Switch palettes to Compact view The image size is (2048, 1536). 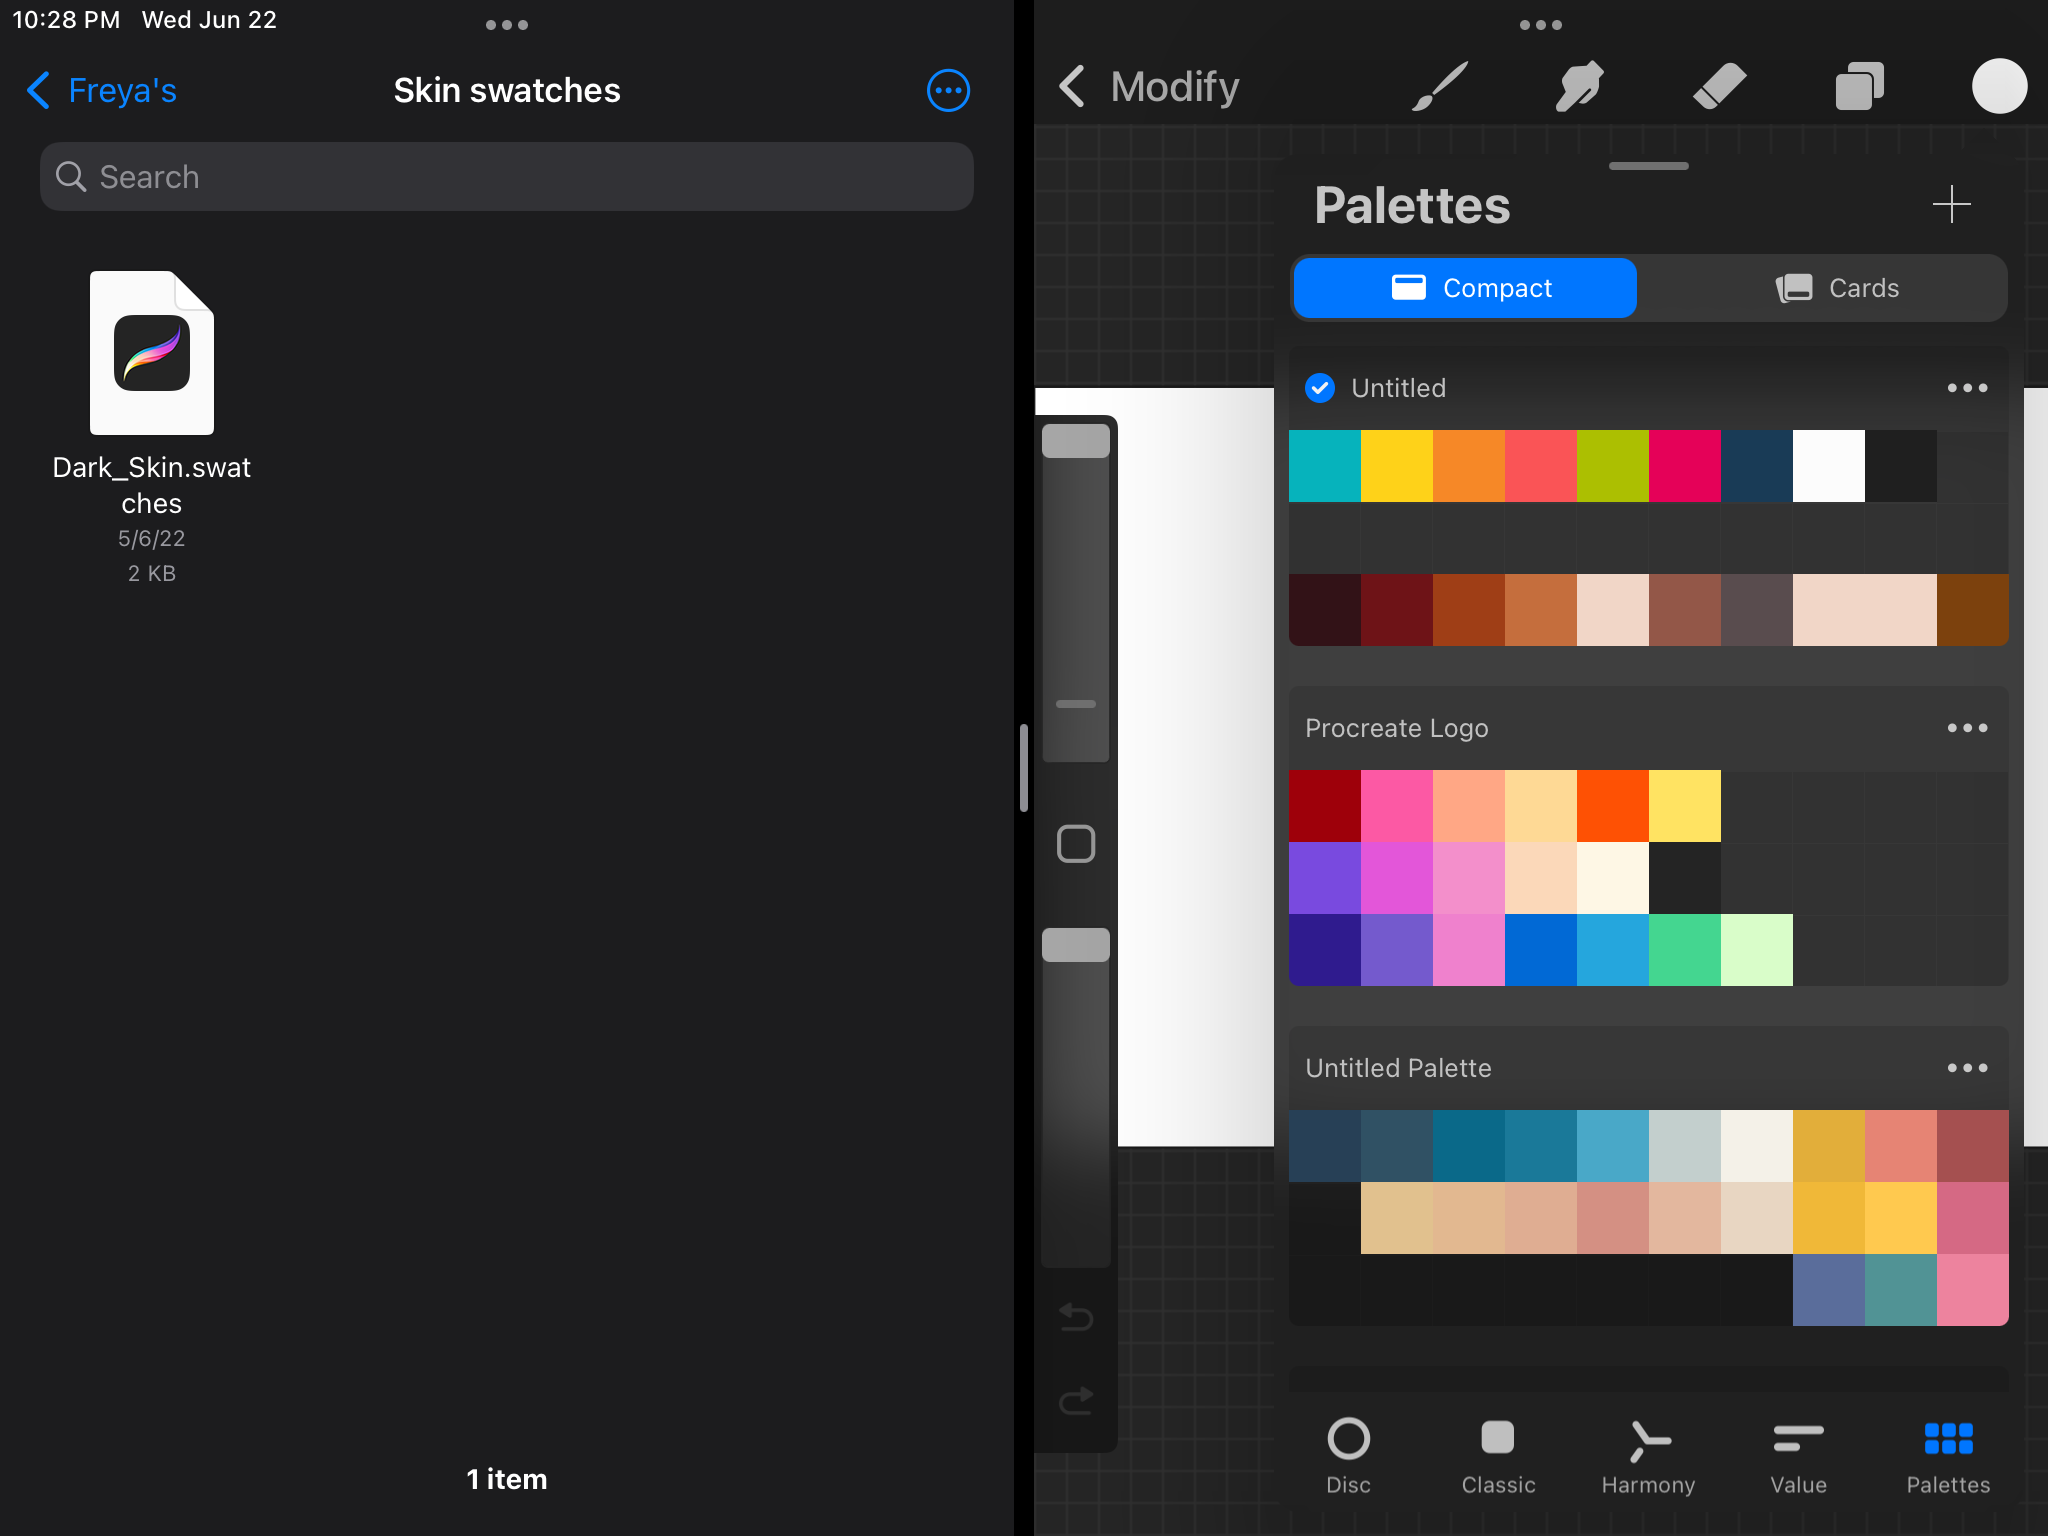pos(1465,288)
